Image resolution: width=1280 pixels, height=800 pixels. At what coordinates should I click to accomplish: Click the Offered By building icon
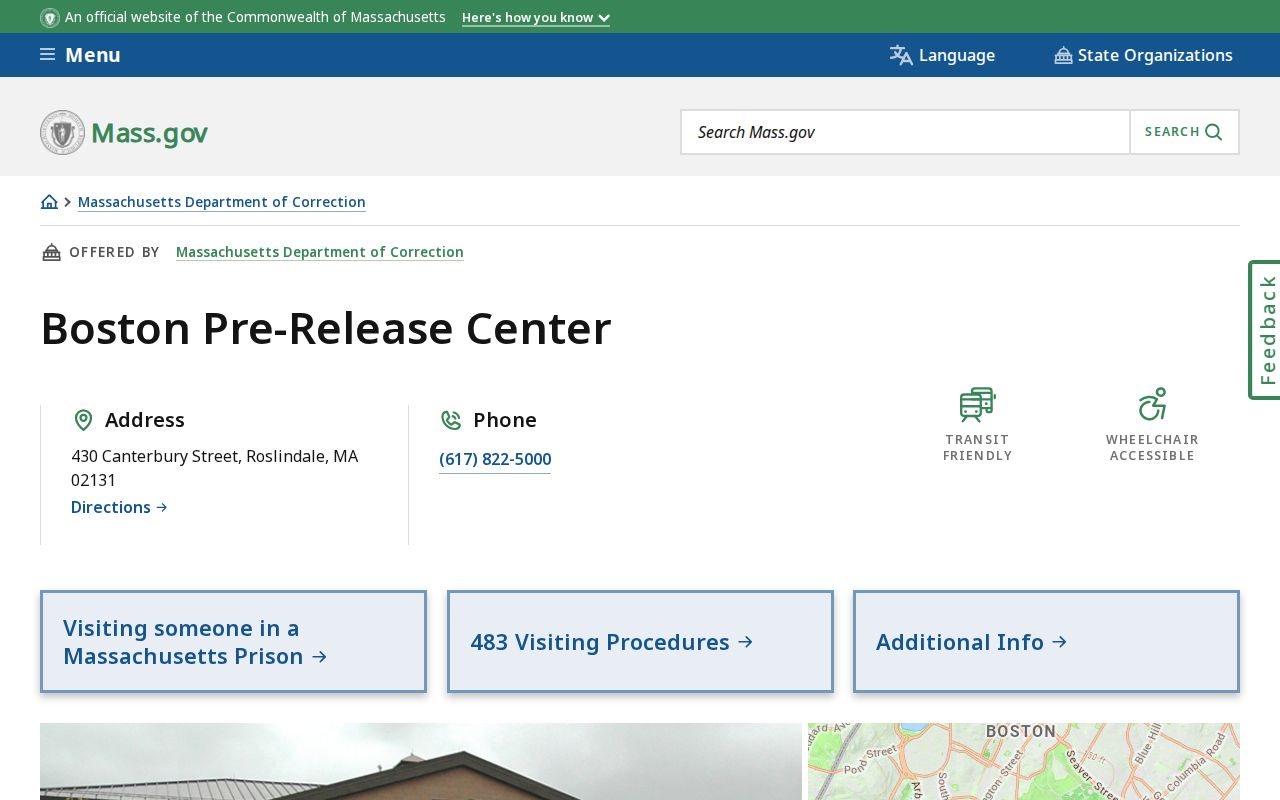(51, 252)
